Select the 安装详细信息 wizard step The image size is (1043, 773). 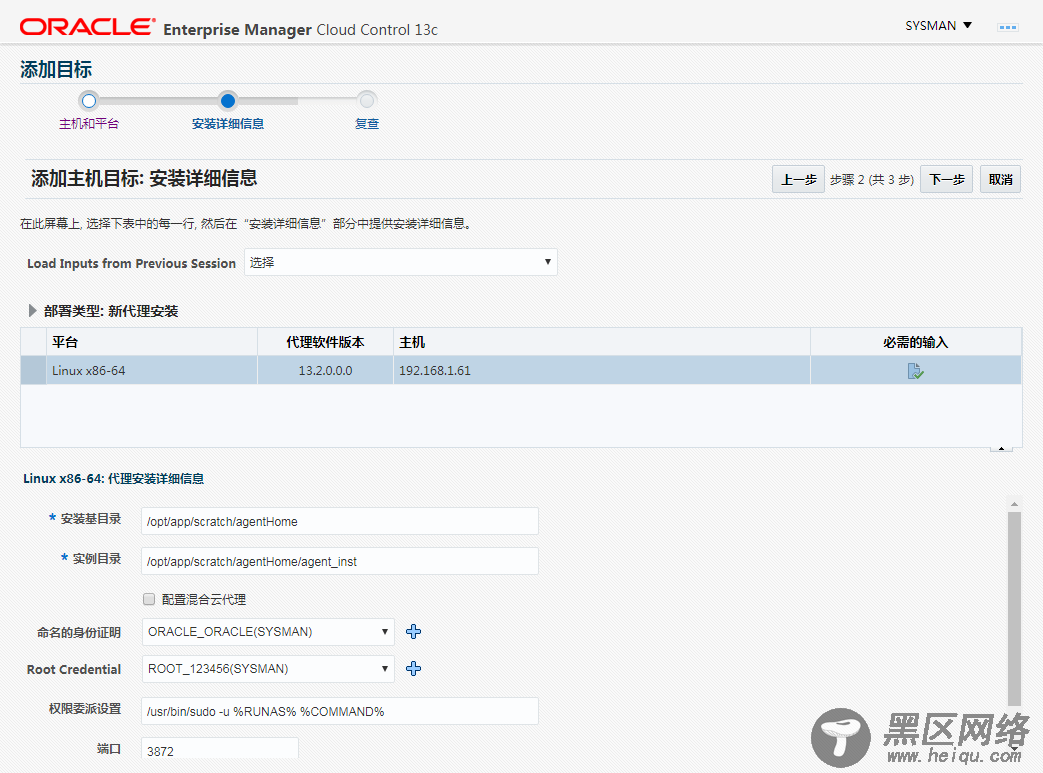coord(227,124)
